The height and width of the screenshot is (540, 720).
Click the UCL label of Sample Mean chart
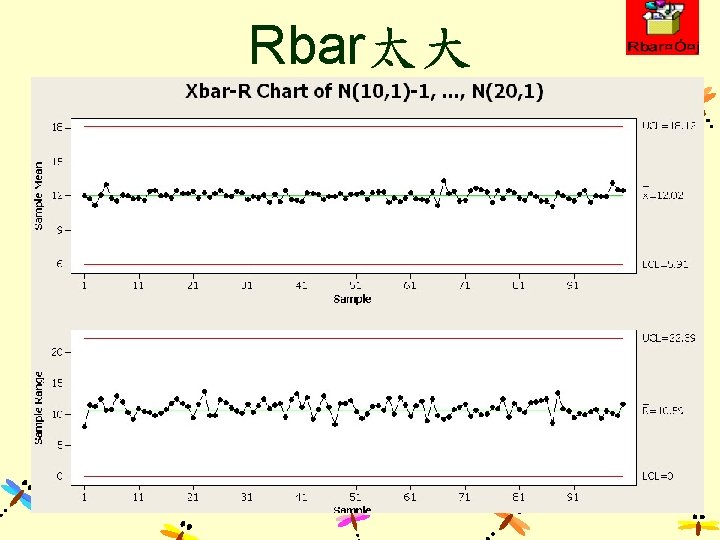click(669, 125)
